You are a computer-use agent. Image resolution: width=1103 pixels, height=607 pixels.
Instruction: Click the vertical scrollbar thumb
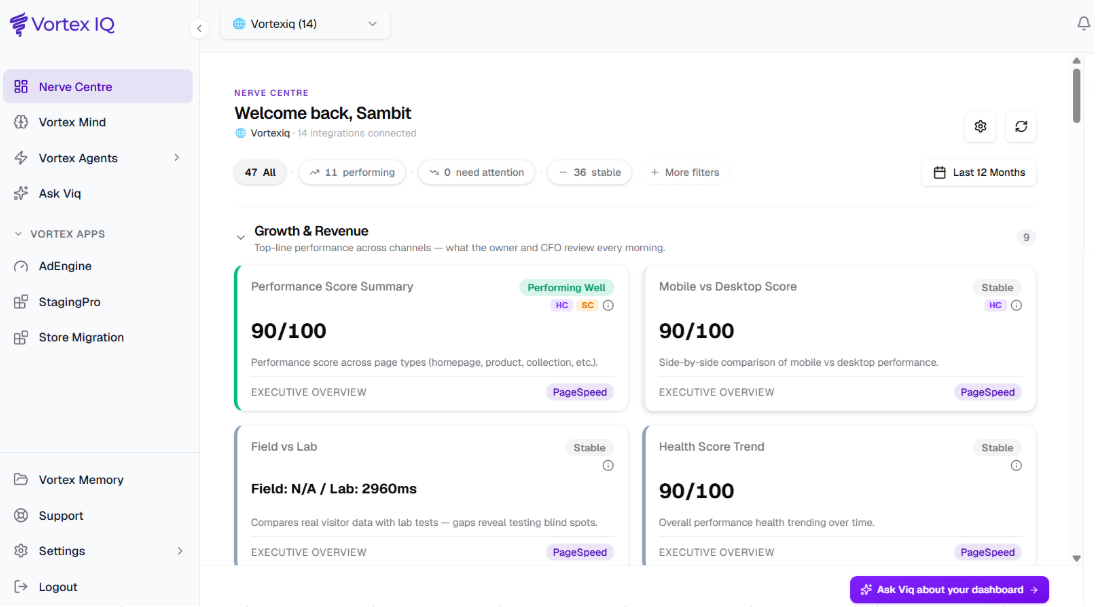point(1076,96)
